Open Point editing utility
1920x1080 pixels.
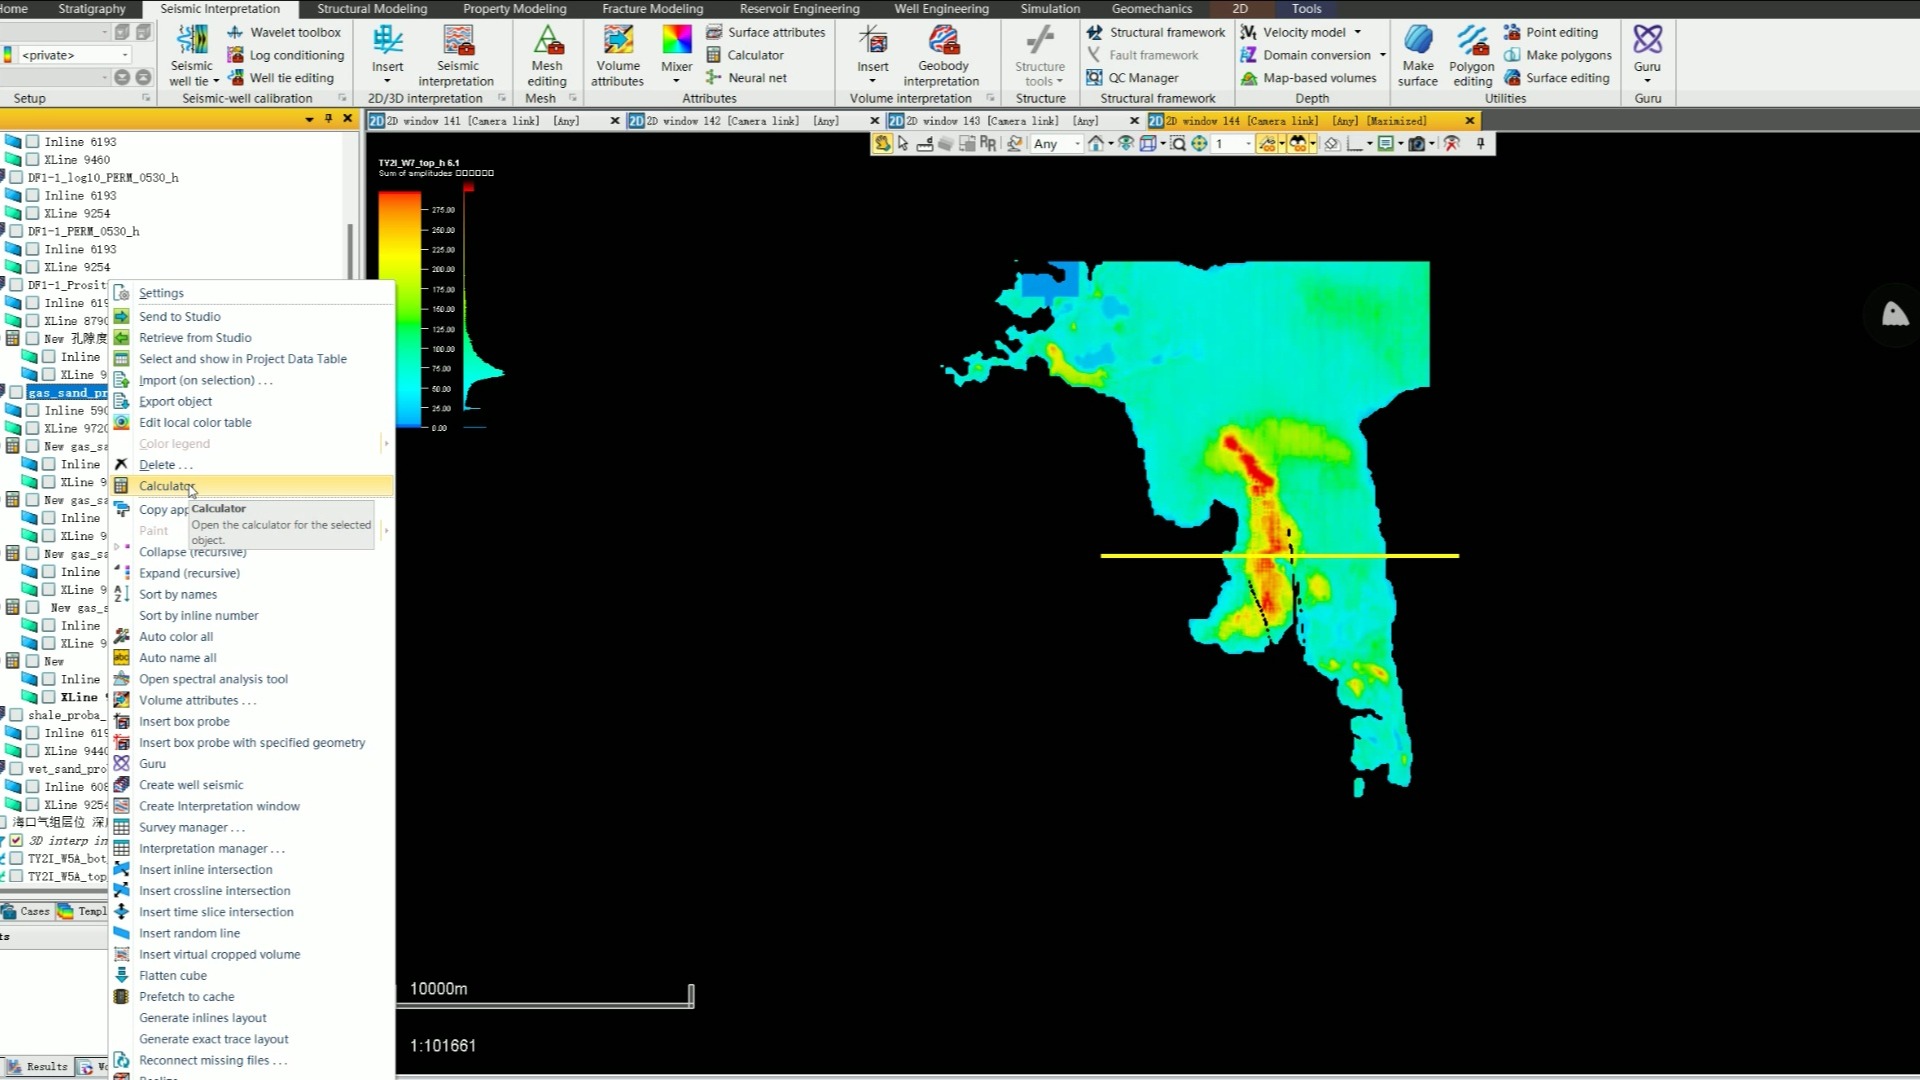pos(1551,32)
